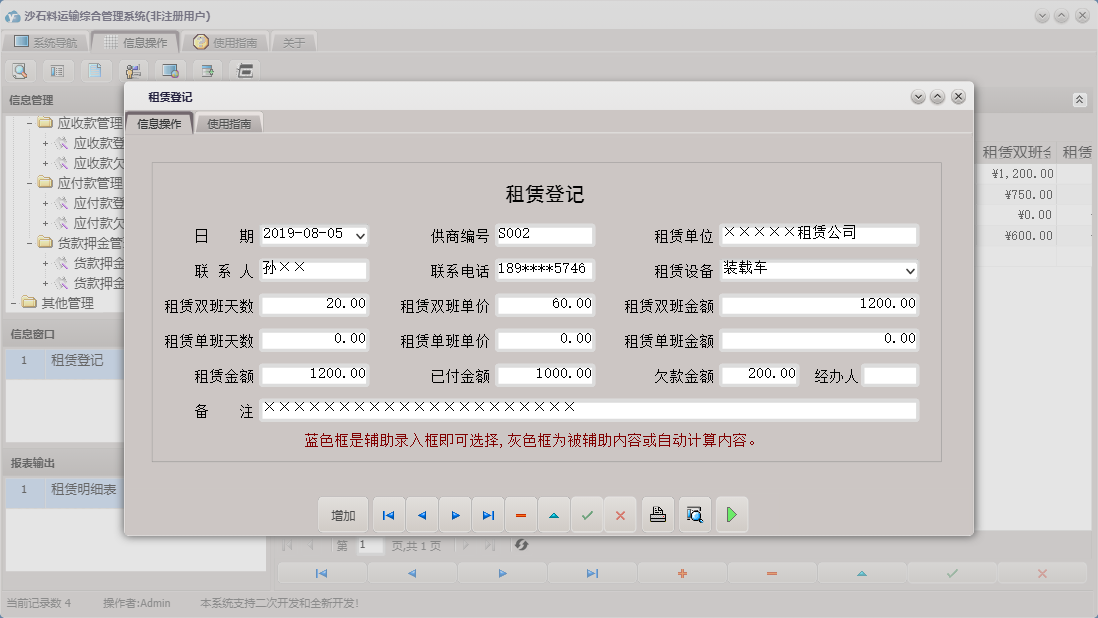Image resolution: width=1098 pixels, height=618 pixels.
Task: Run the form with the green play icon
Action: click(731, 514)
